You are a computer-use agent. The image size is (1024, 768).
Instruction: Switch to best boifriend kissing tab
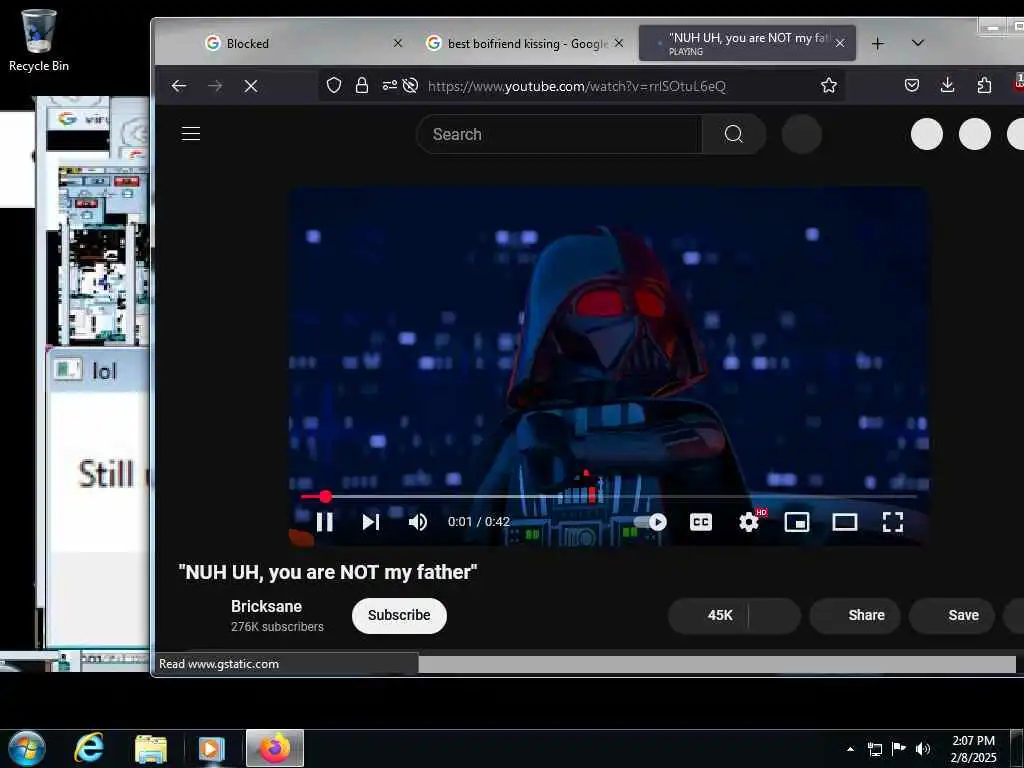pos(526,43)
